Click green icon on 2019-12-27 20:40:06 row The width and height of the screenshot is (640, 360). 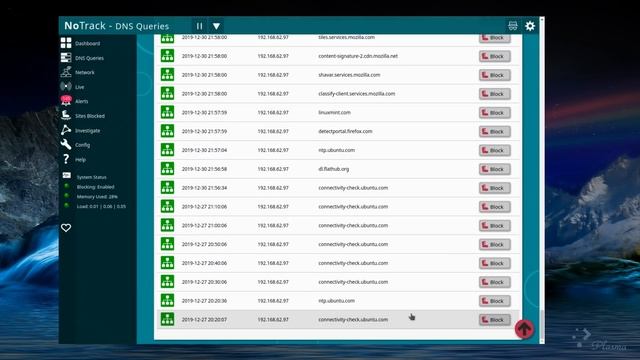[167, 263]
